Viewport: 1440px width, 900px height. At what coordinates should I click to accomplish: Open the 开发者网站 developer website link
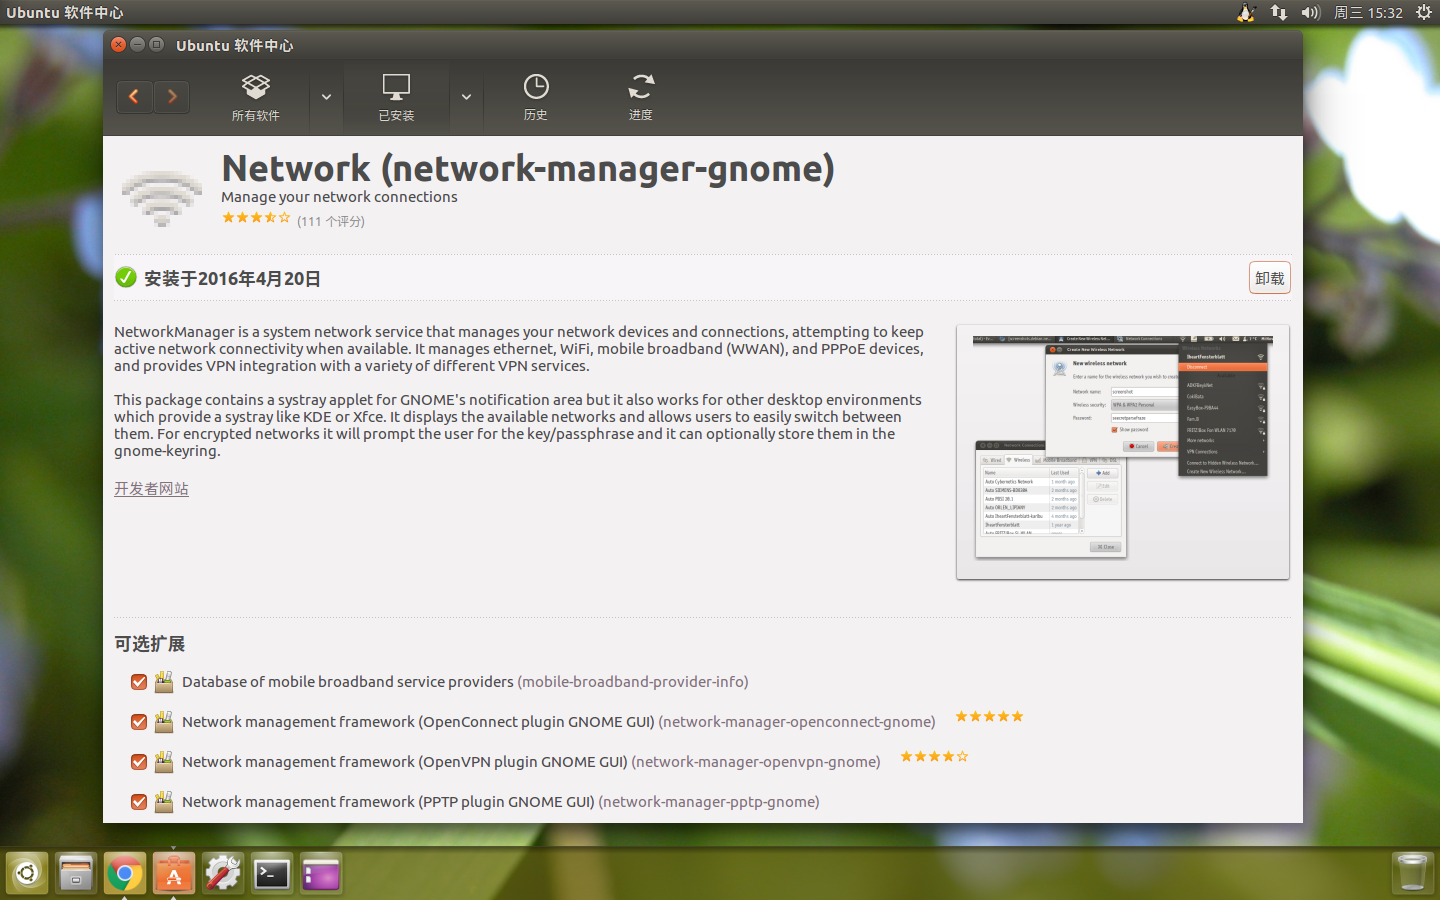pos(151,489)
